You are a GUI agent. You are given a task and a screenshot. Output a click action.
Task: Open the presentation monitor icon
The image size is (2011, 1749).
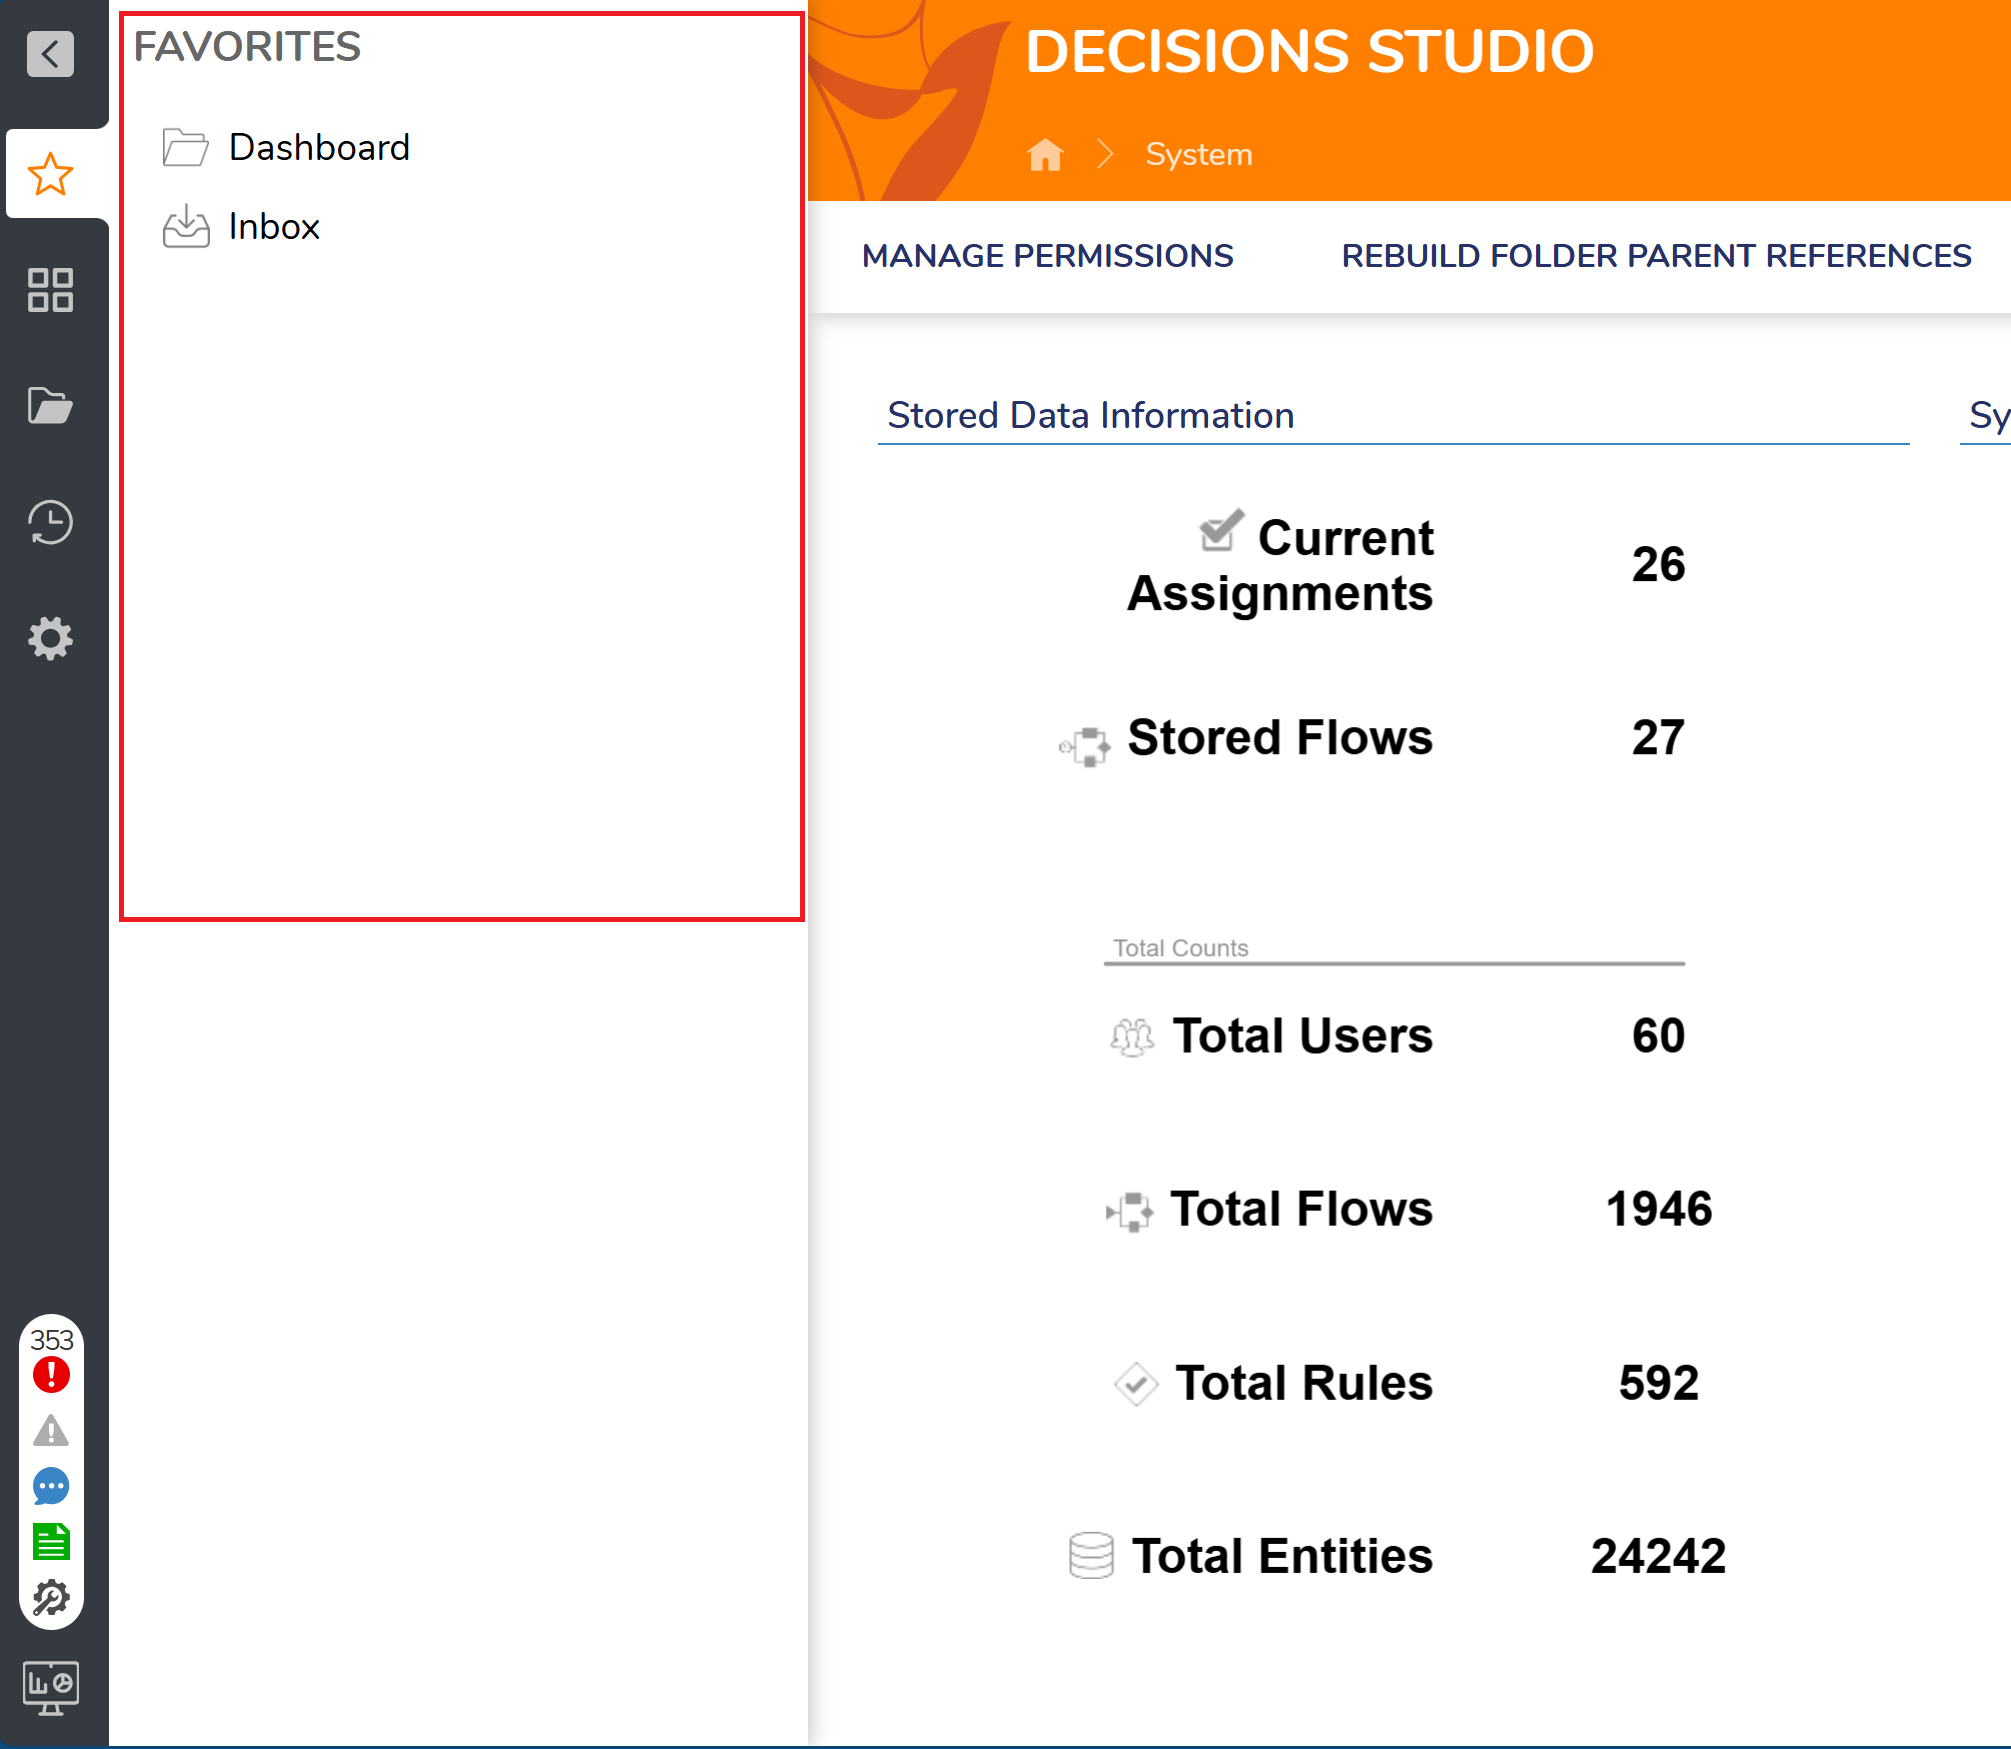pyautogui.click(x=51, y=1688)
